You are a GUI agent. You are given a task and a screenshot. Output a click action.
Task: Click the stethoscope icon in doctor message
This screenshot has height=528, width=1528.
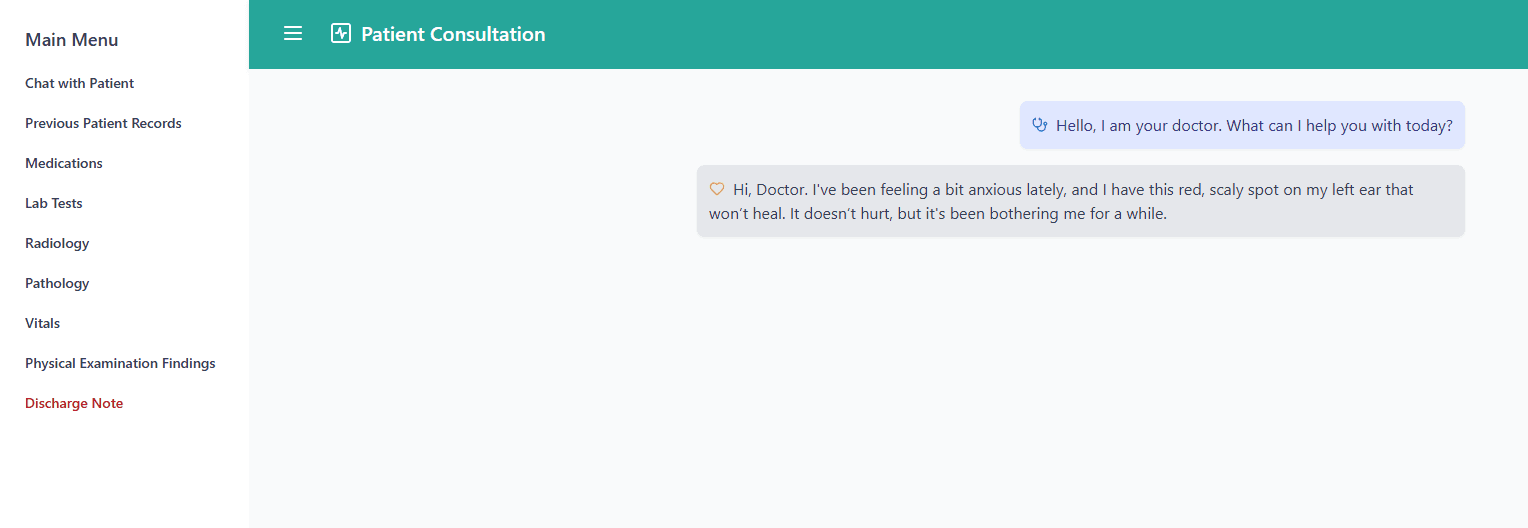pyautogui.click(x=1040, y=125)
